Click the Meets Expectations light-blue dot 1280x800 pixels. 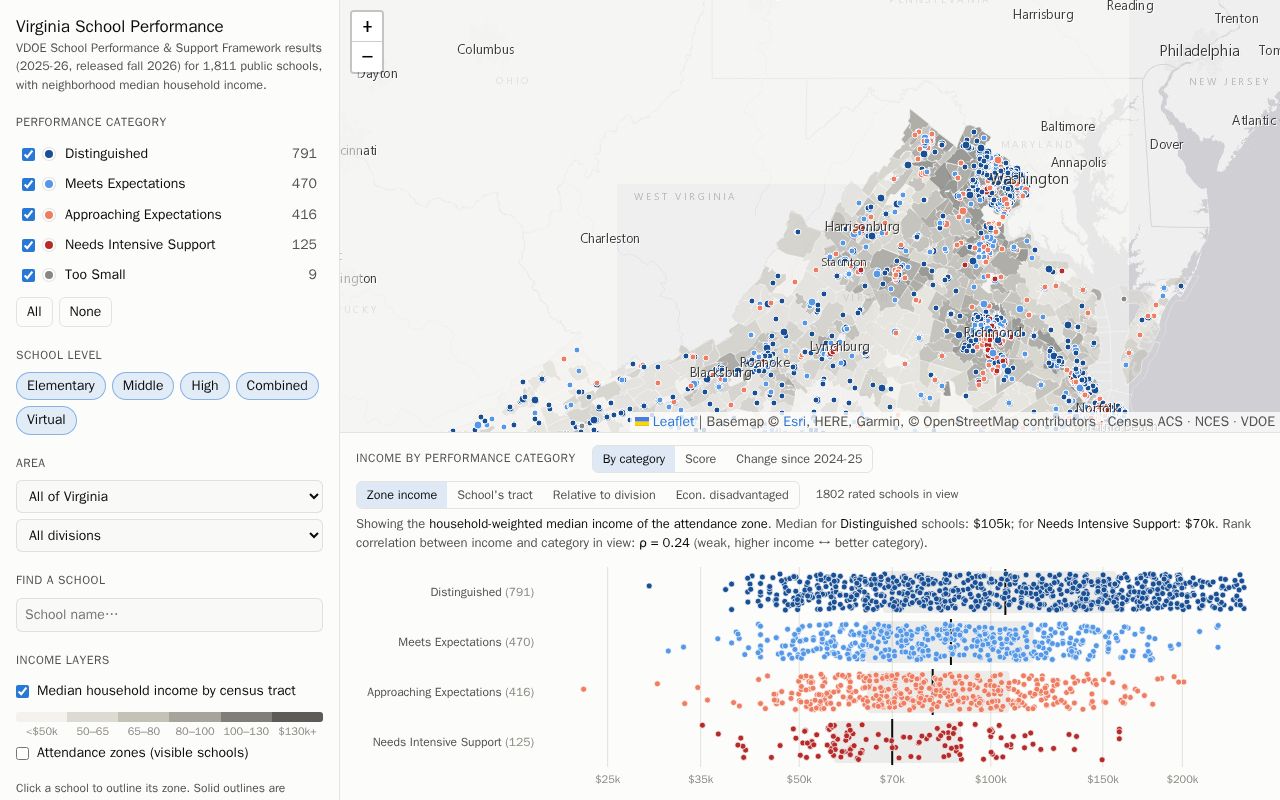click(x=49, y=184)
